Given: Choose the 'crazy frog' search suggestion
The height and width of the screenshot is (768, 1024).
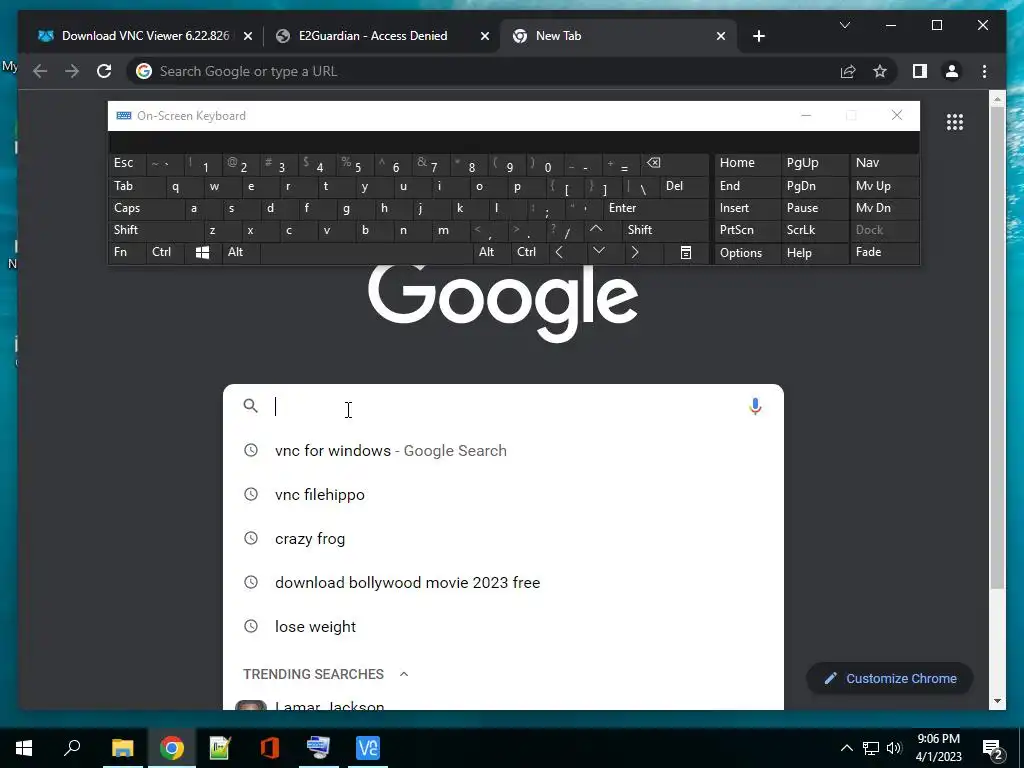Looking at the screenshot, I should point(503,539).
